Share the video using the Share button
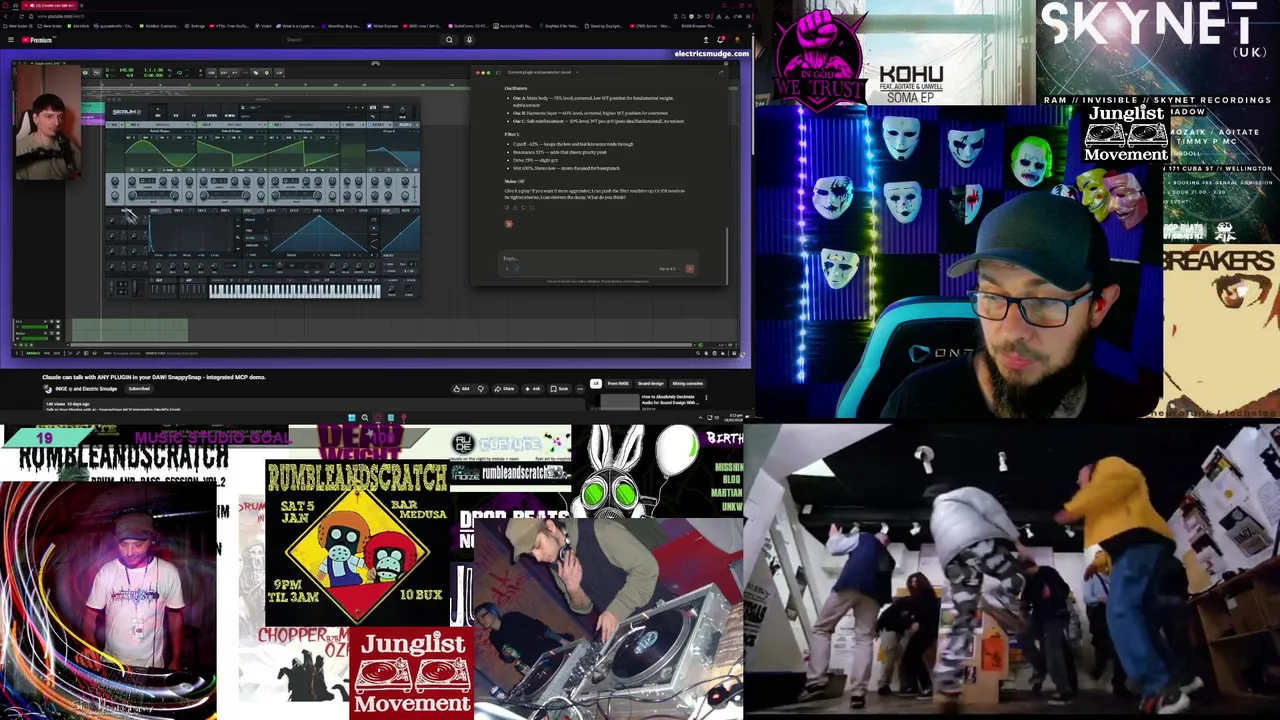This screenshot has height=720, width=1280. [505, 389]
